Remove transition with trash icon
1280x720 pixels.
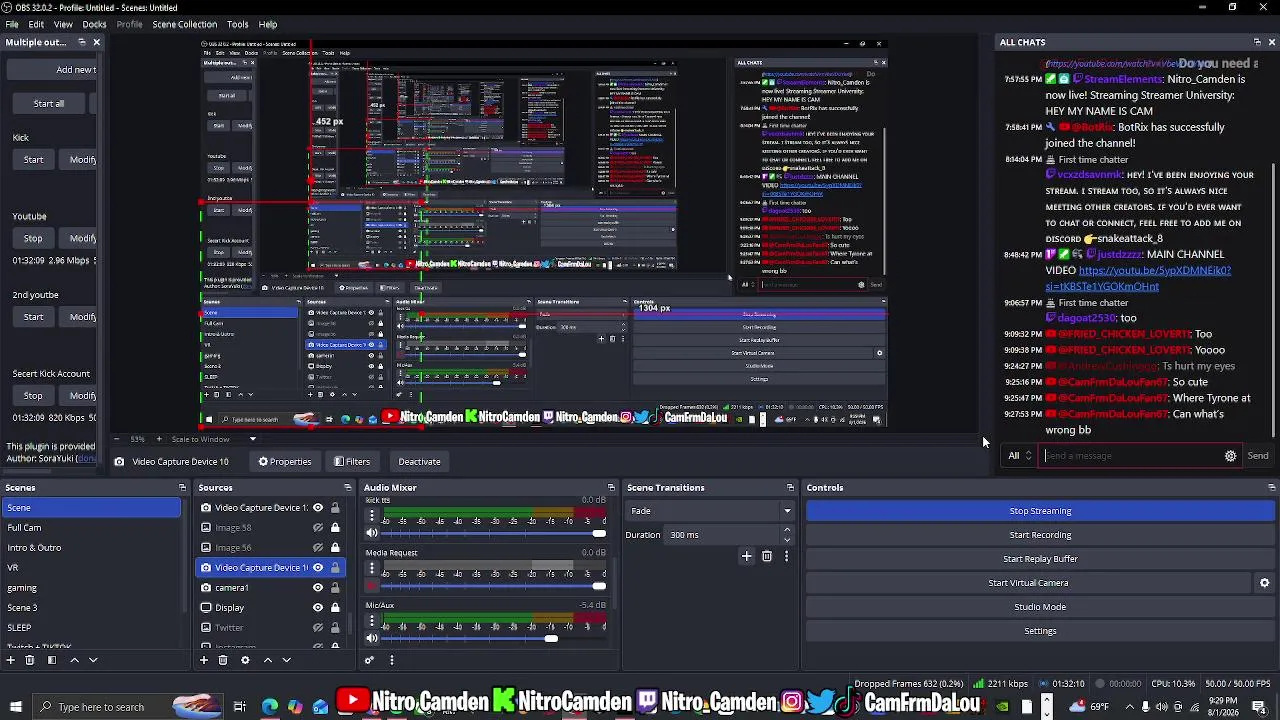pyautogui.click(x=767, y=556)
